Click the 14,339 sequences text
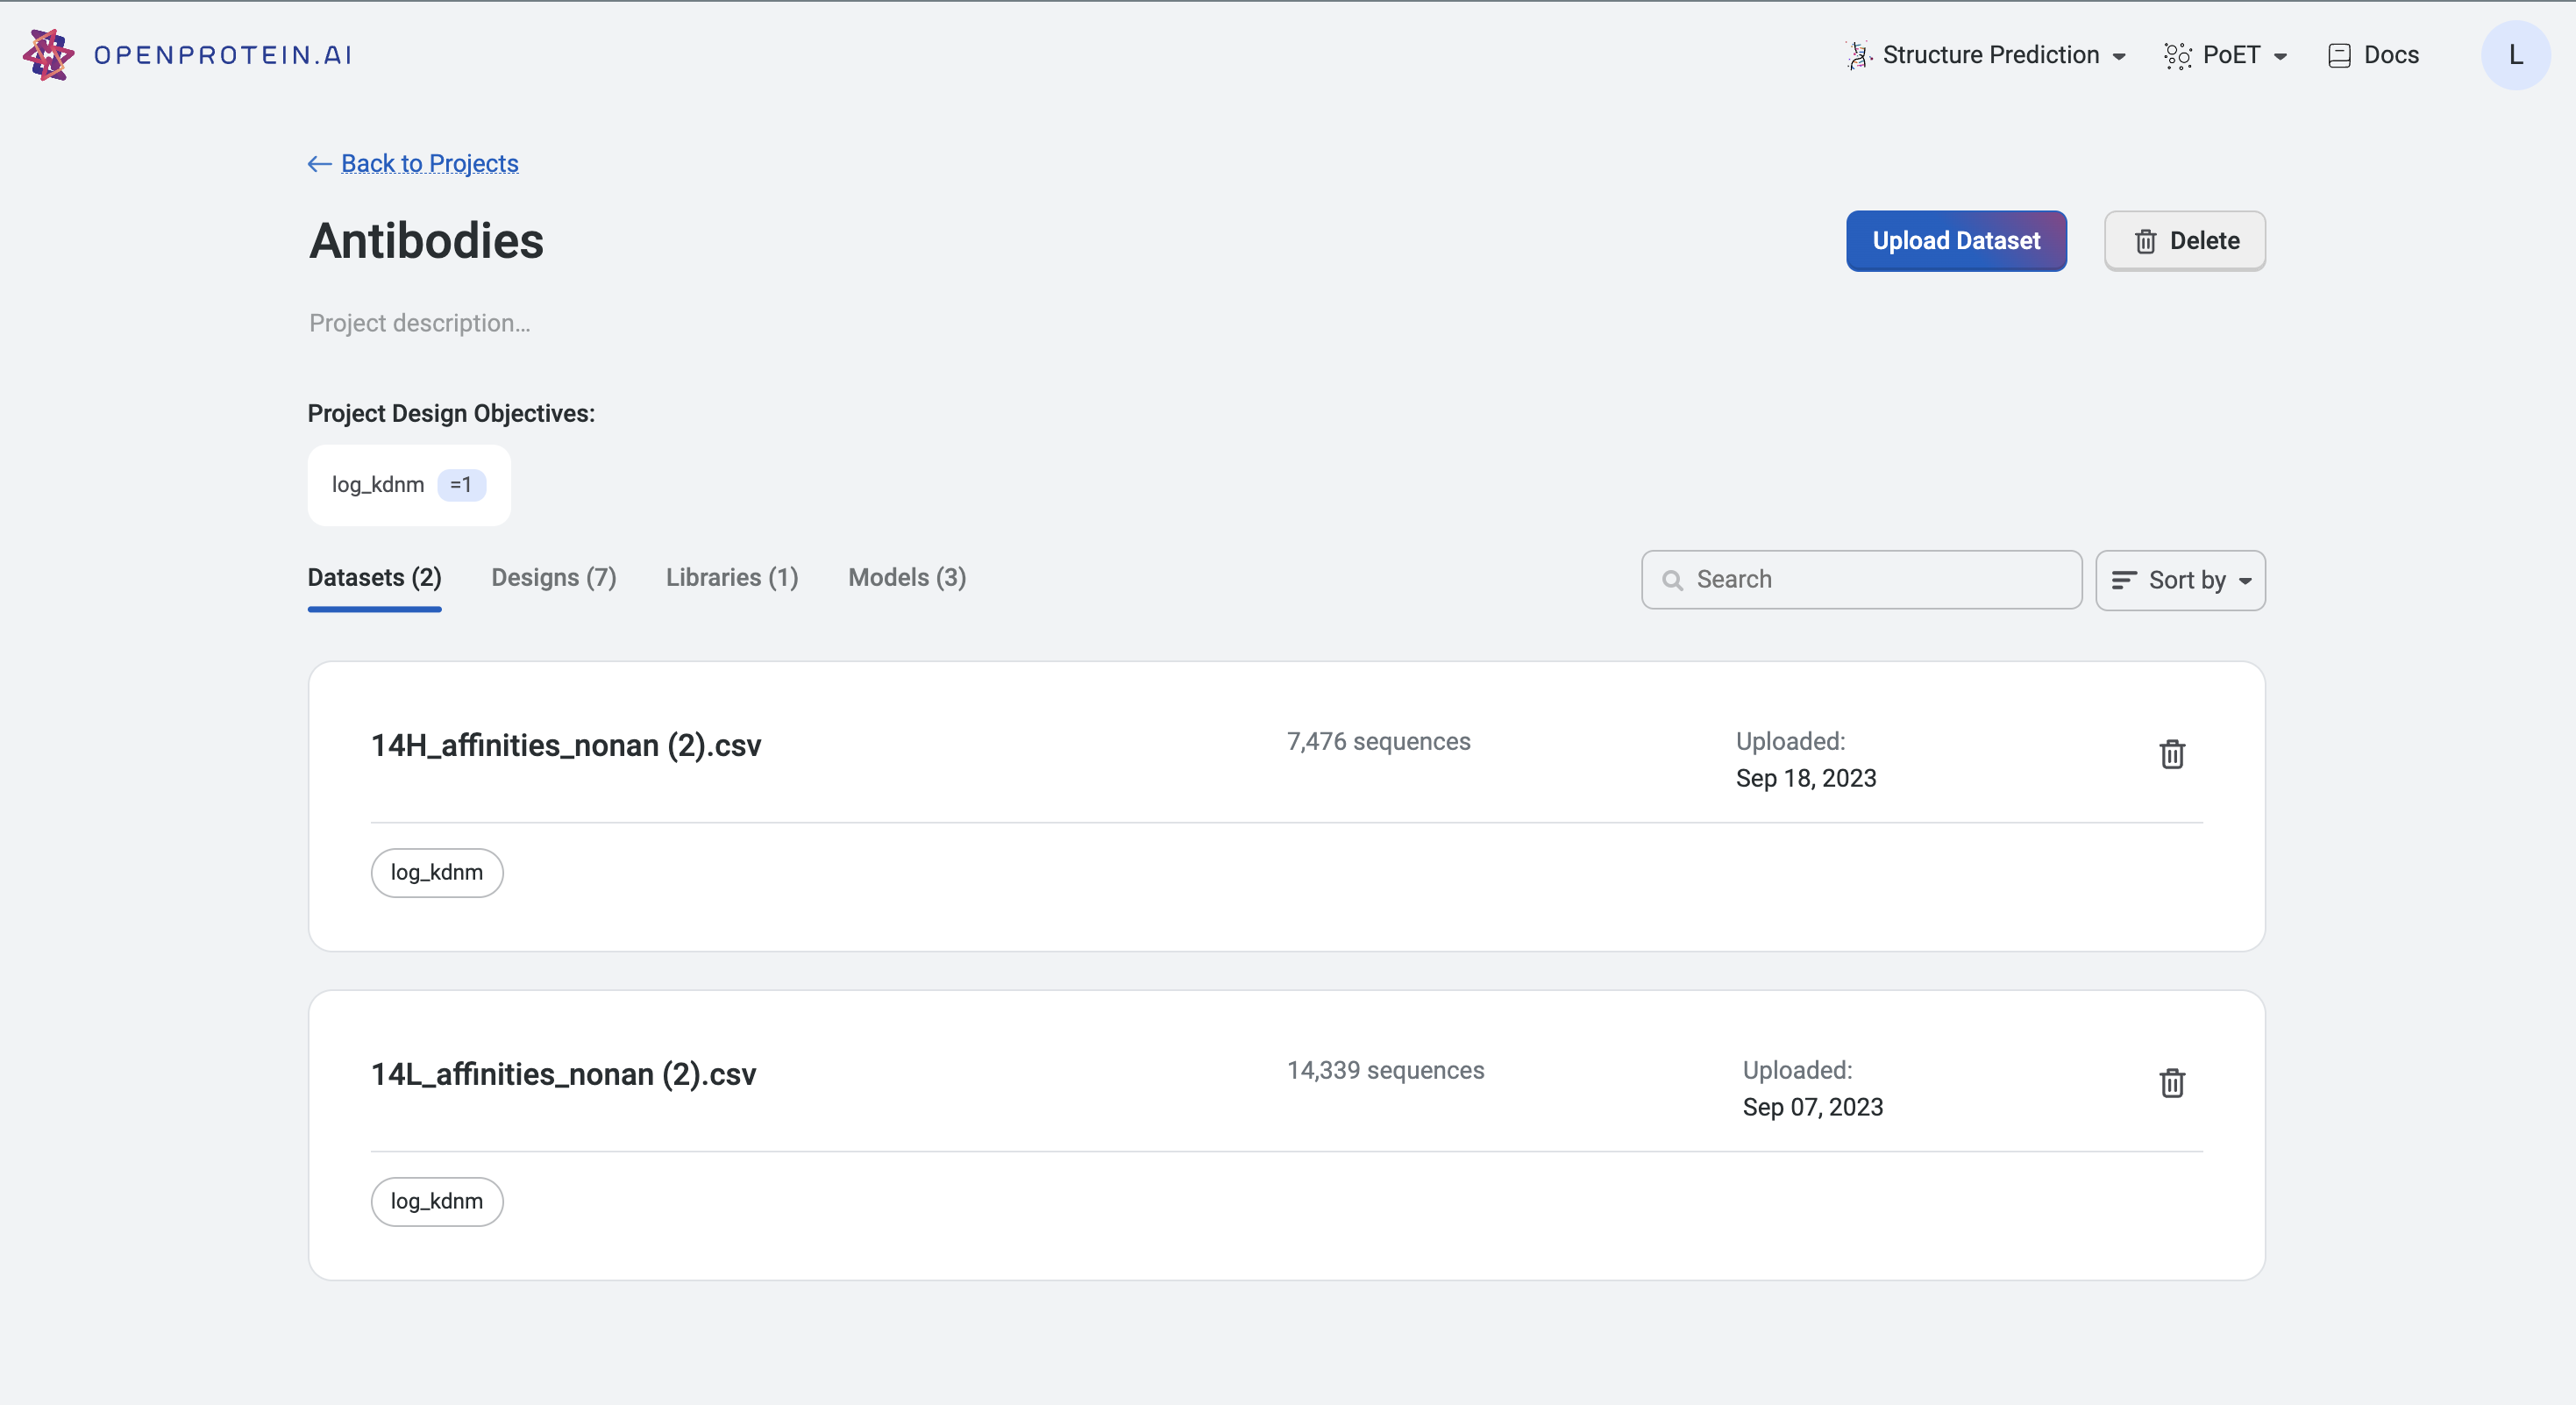The width and height of the screenshot is (2576, 1405). point(1385,1071)
